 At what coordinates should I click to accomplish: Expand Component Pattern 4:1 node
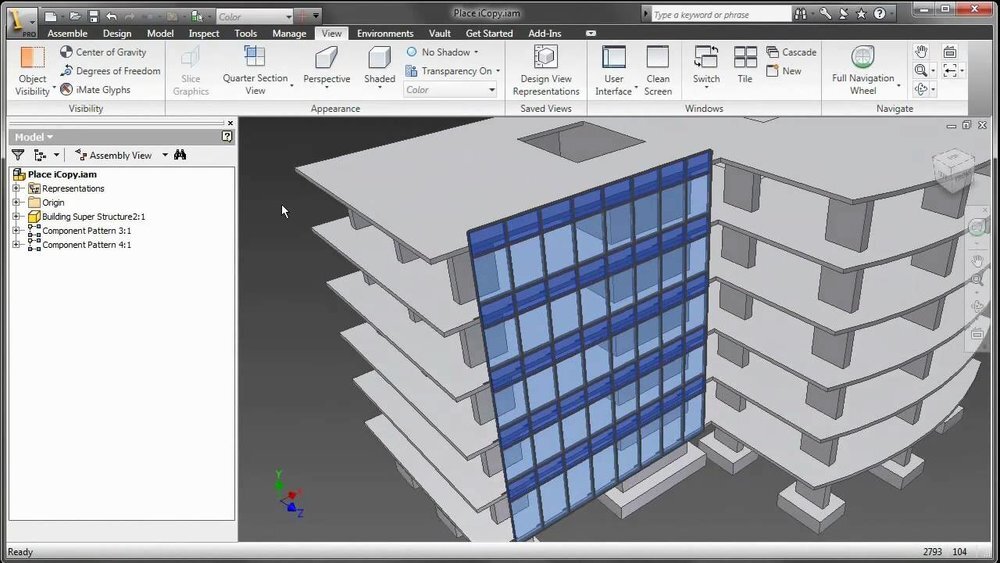click(x=17, y=244)
